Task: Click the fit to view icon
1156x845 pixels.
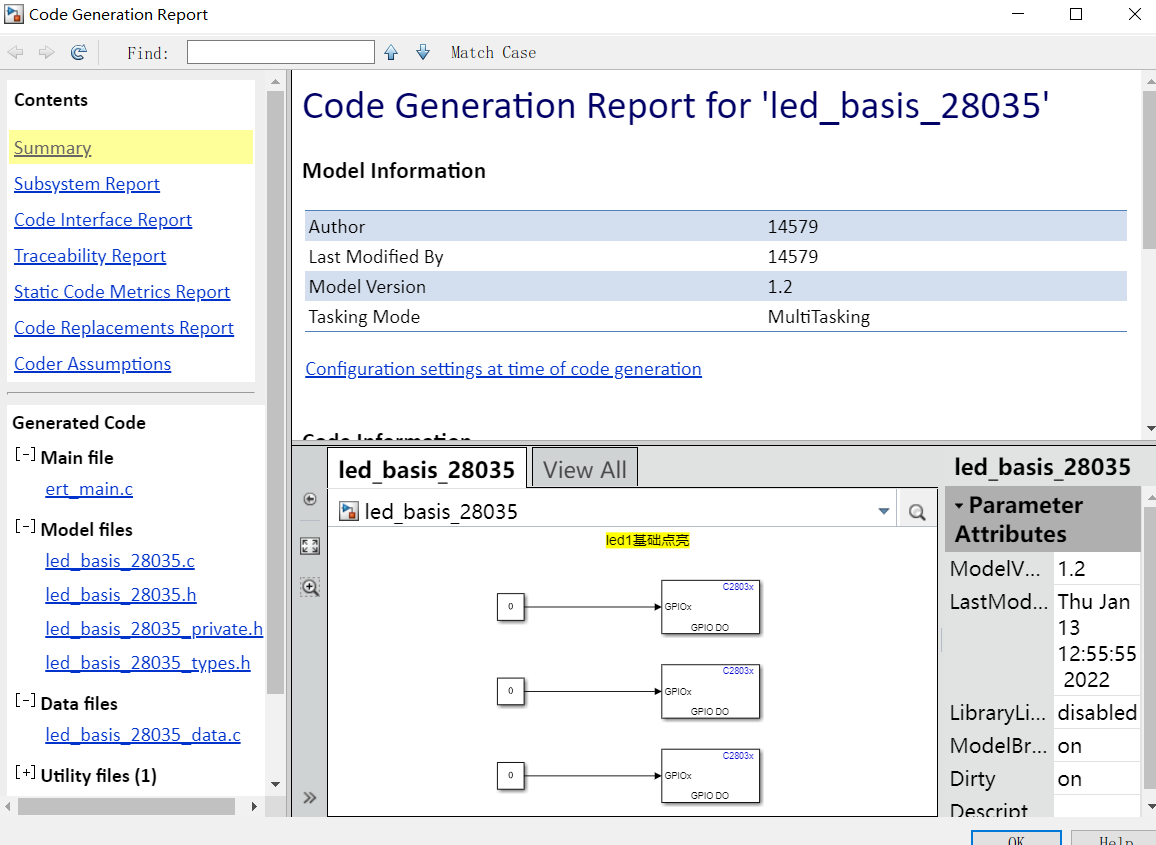Action: (310, 546)
